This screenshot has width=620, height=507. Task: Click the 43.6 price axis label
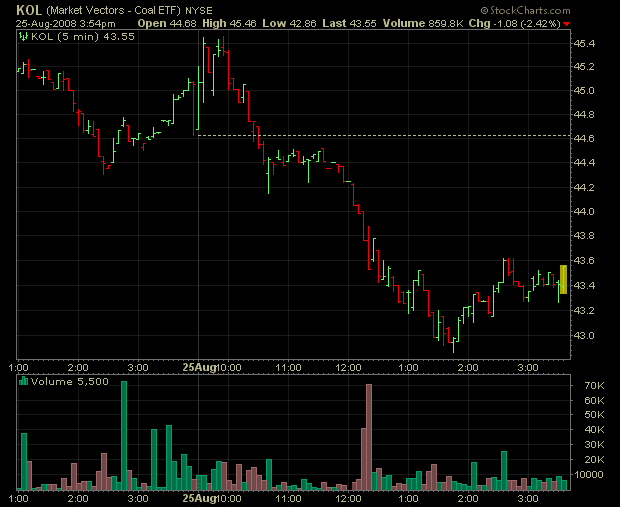tap(584, 261)
